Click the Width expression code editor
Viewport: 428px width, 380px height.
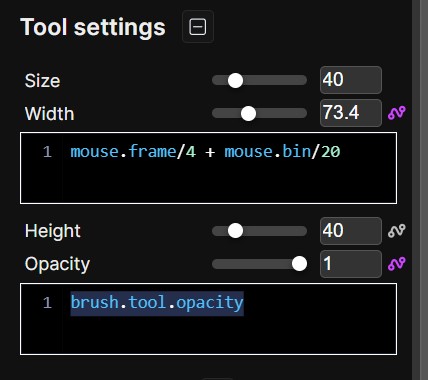point(208,168)
